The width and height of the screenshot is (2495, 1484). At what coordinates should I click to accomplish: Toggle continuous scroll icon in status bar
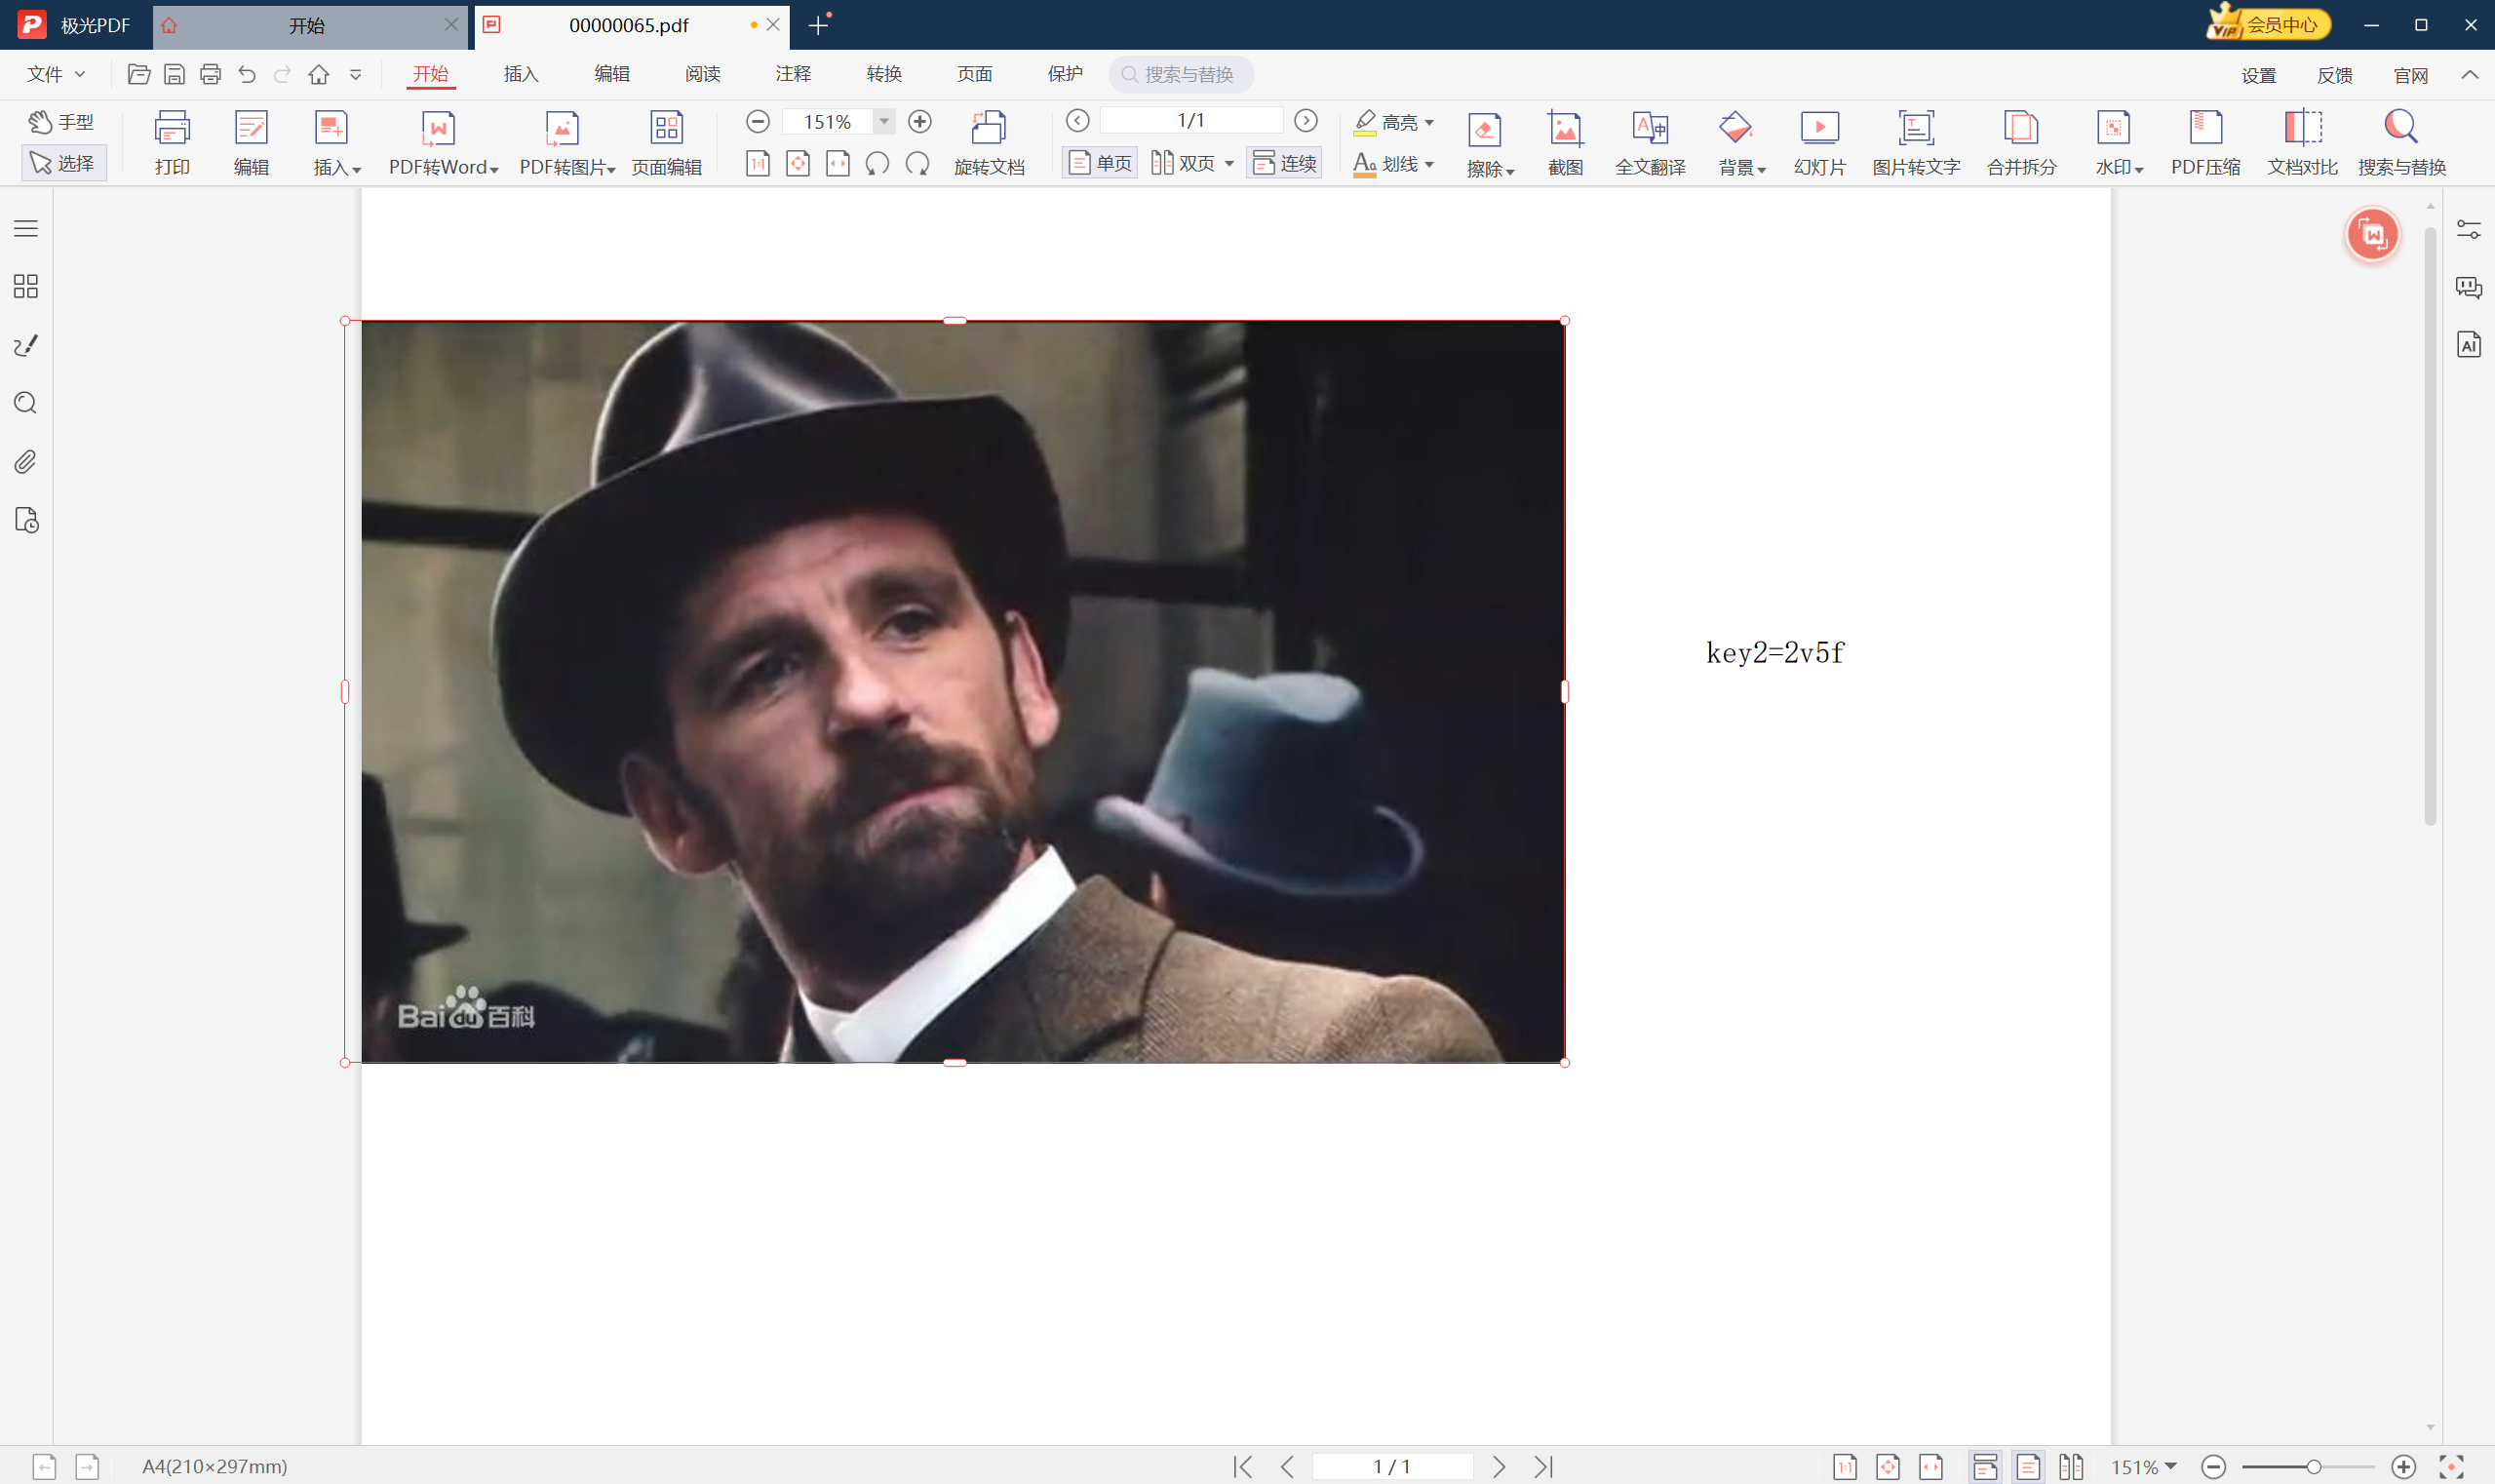(1985, 1466)
